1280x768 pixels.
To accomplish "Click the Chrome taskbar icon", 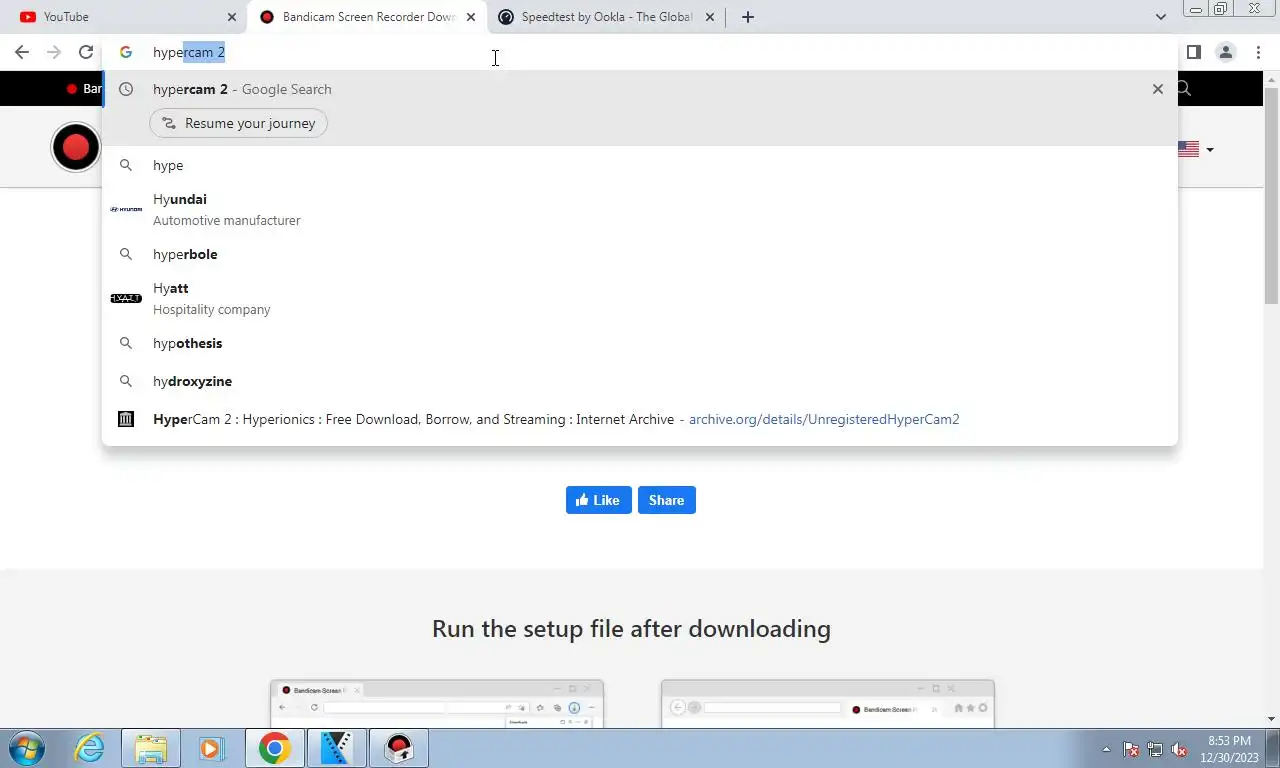I will coord(274,748).
